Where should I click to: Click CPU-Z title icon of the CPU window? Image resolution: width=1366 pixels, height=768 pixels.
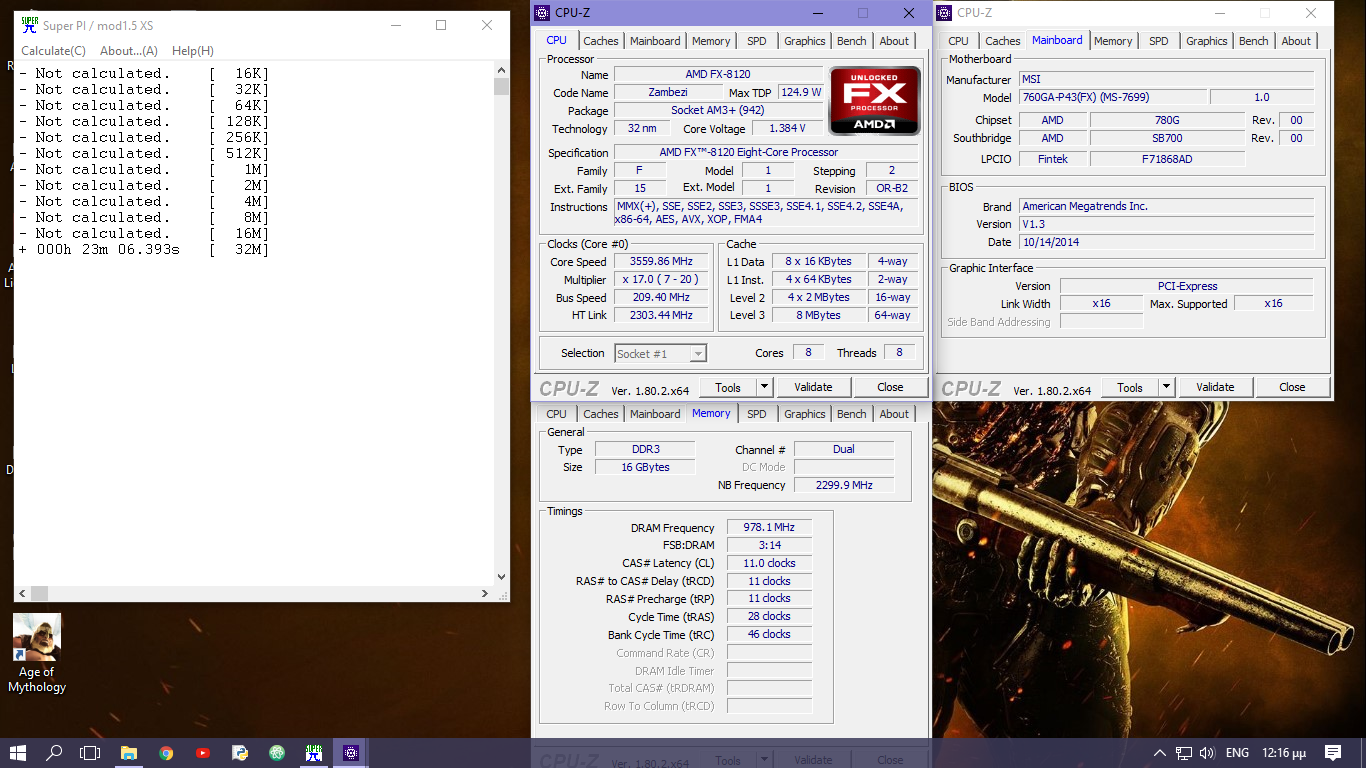click(x=542, y=13)
